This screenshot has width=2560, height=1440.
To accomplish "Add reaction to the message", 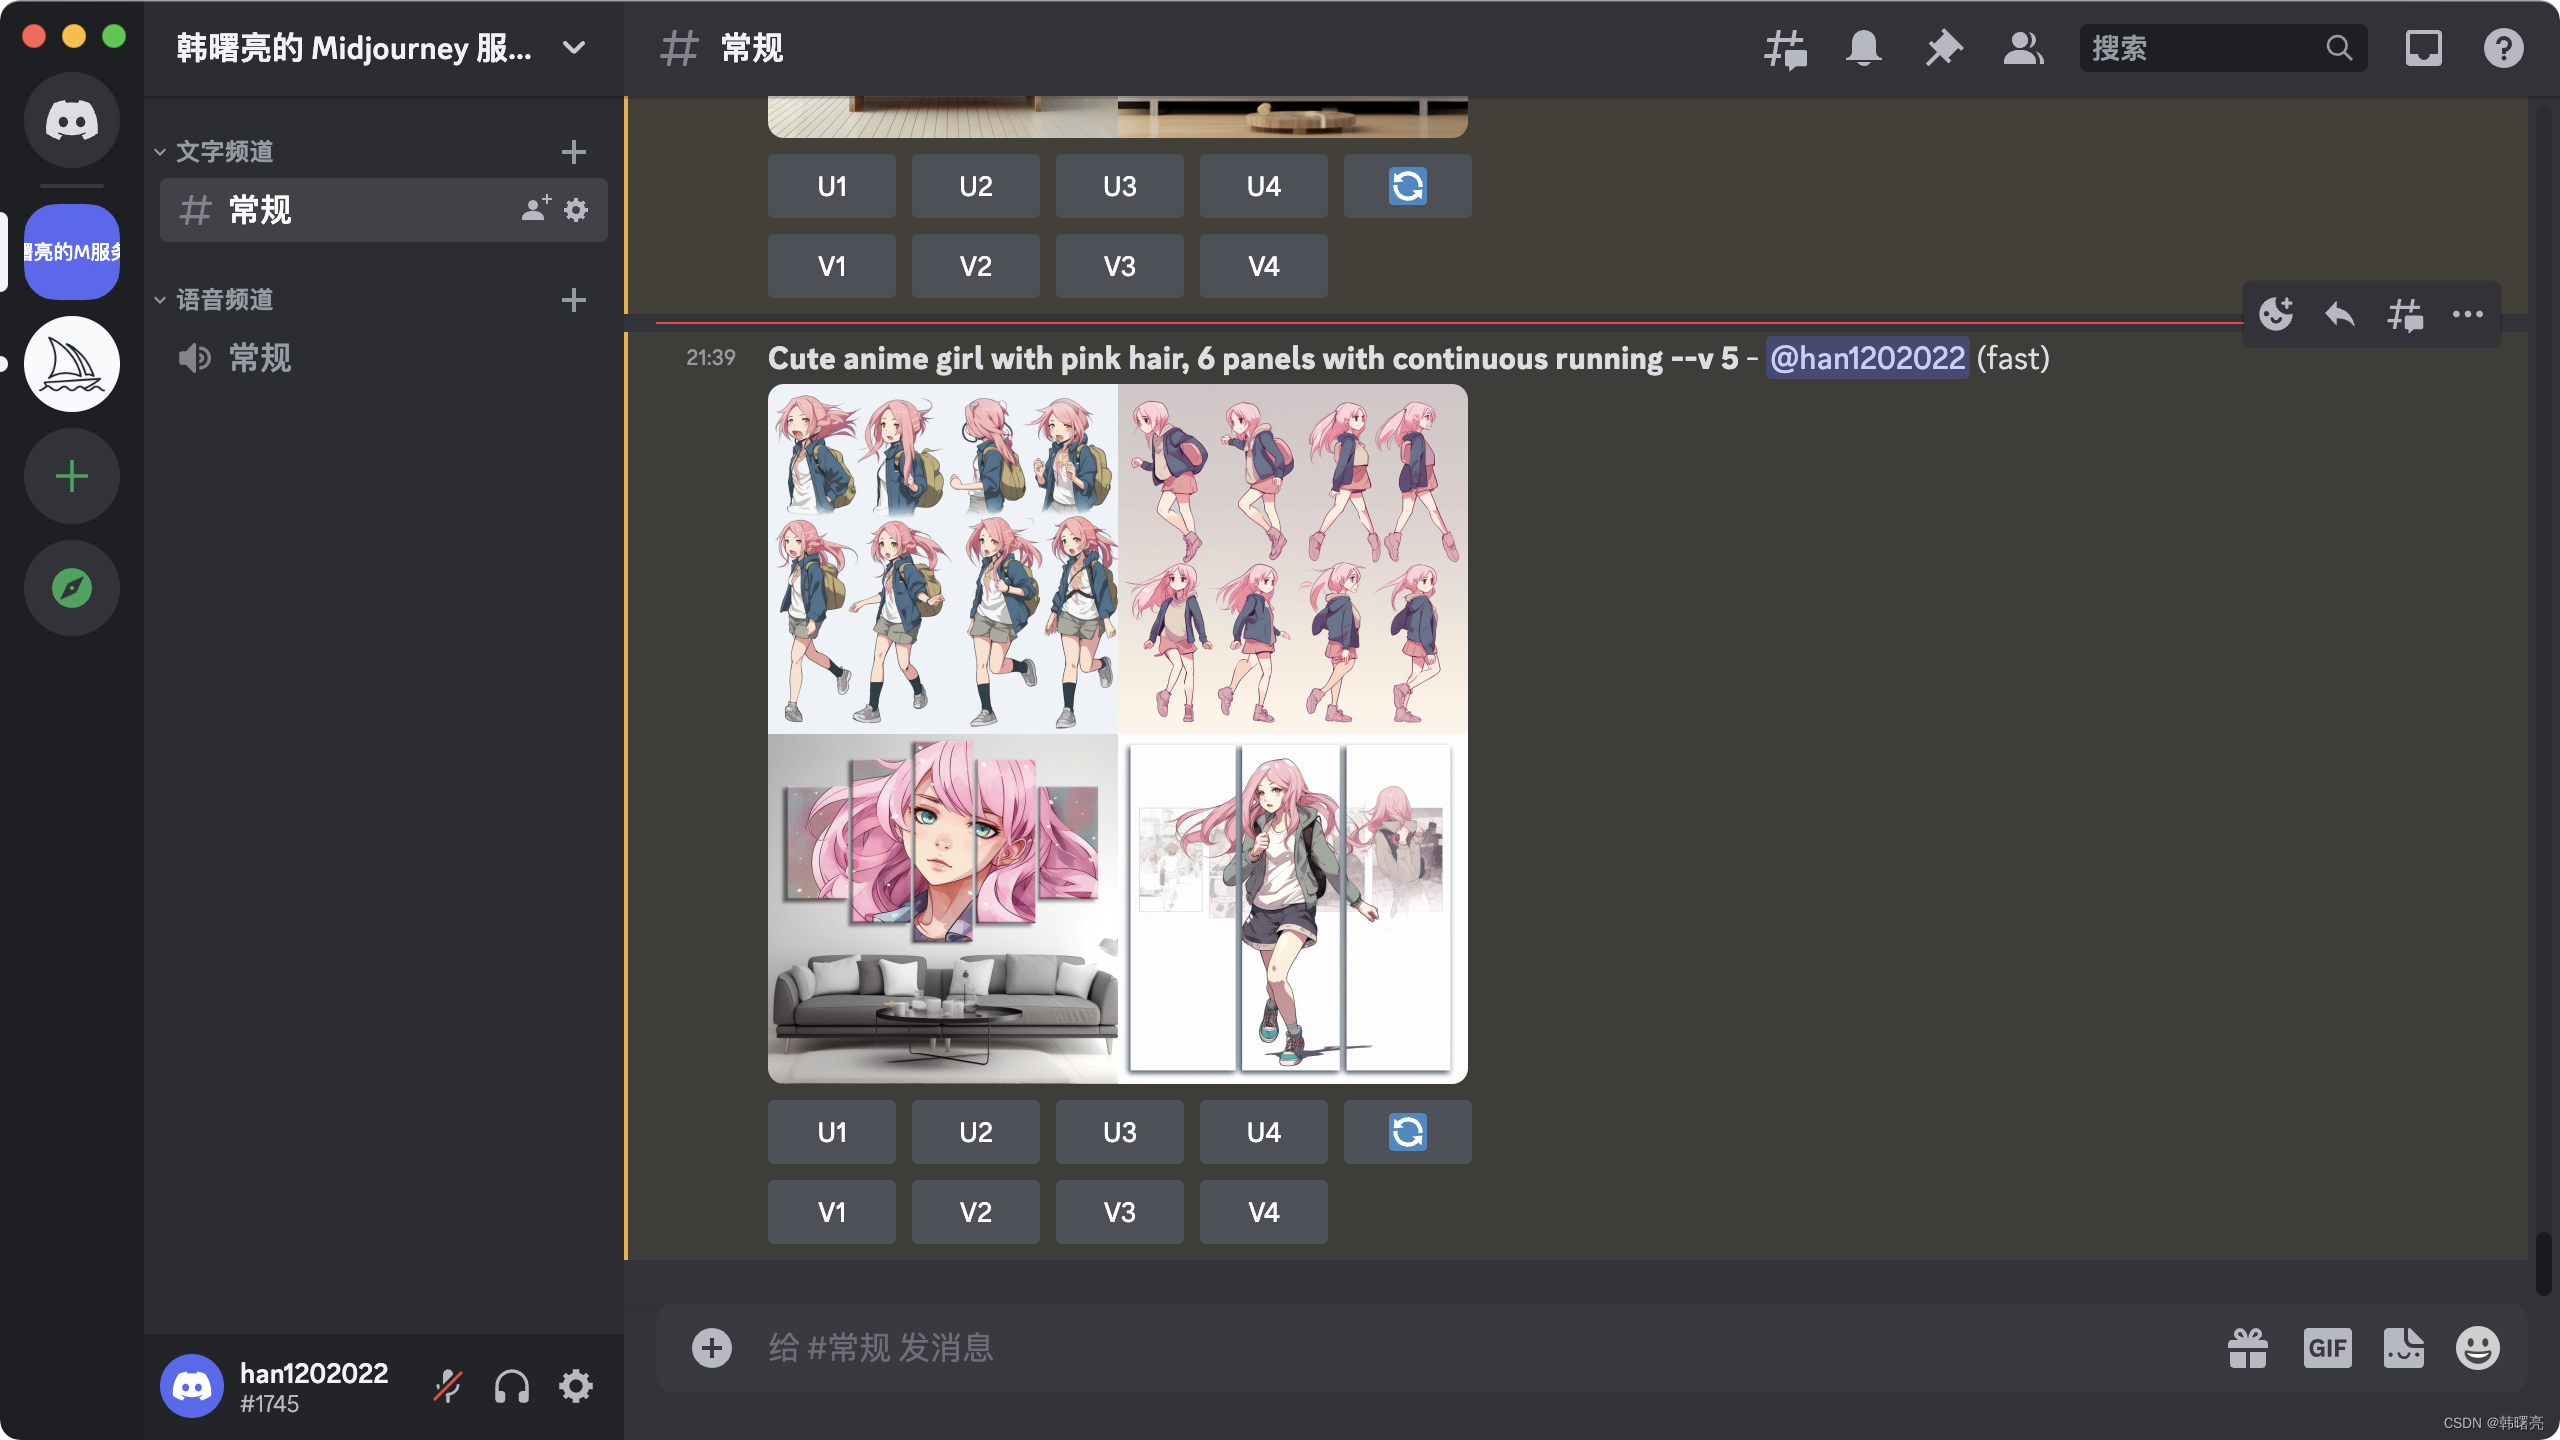I will (2276, 315).
